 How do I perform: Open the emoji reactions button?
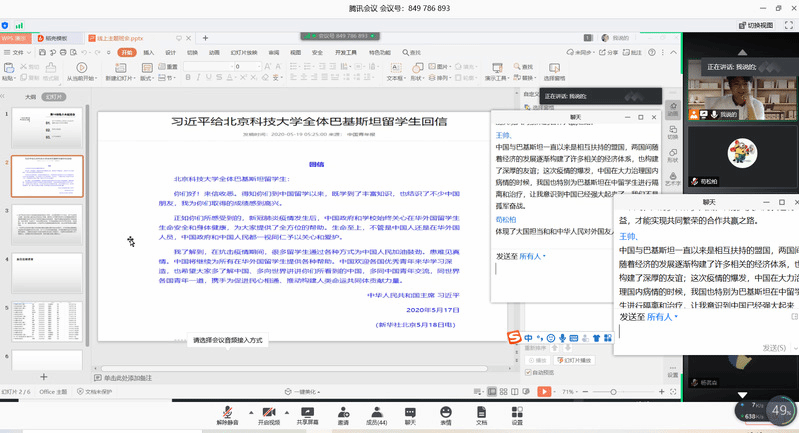(446, 416)
